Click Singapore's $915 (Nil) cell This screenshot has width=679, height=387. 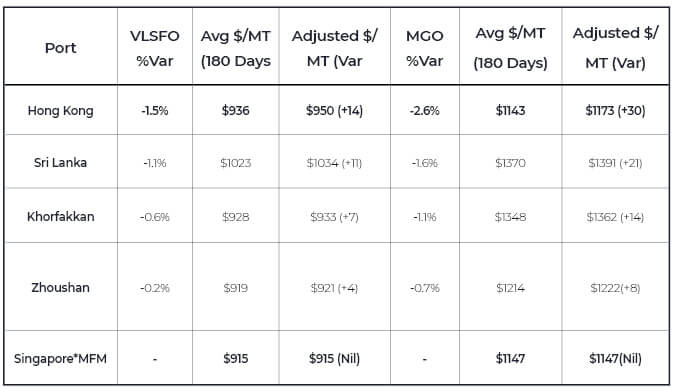click(334, 358)
